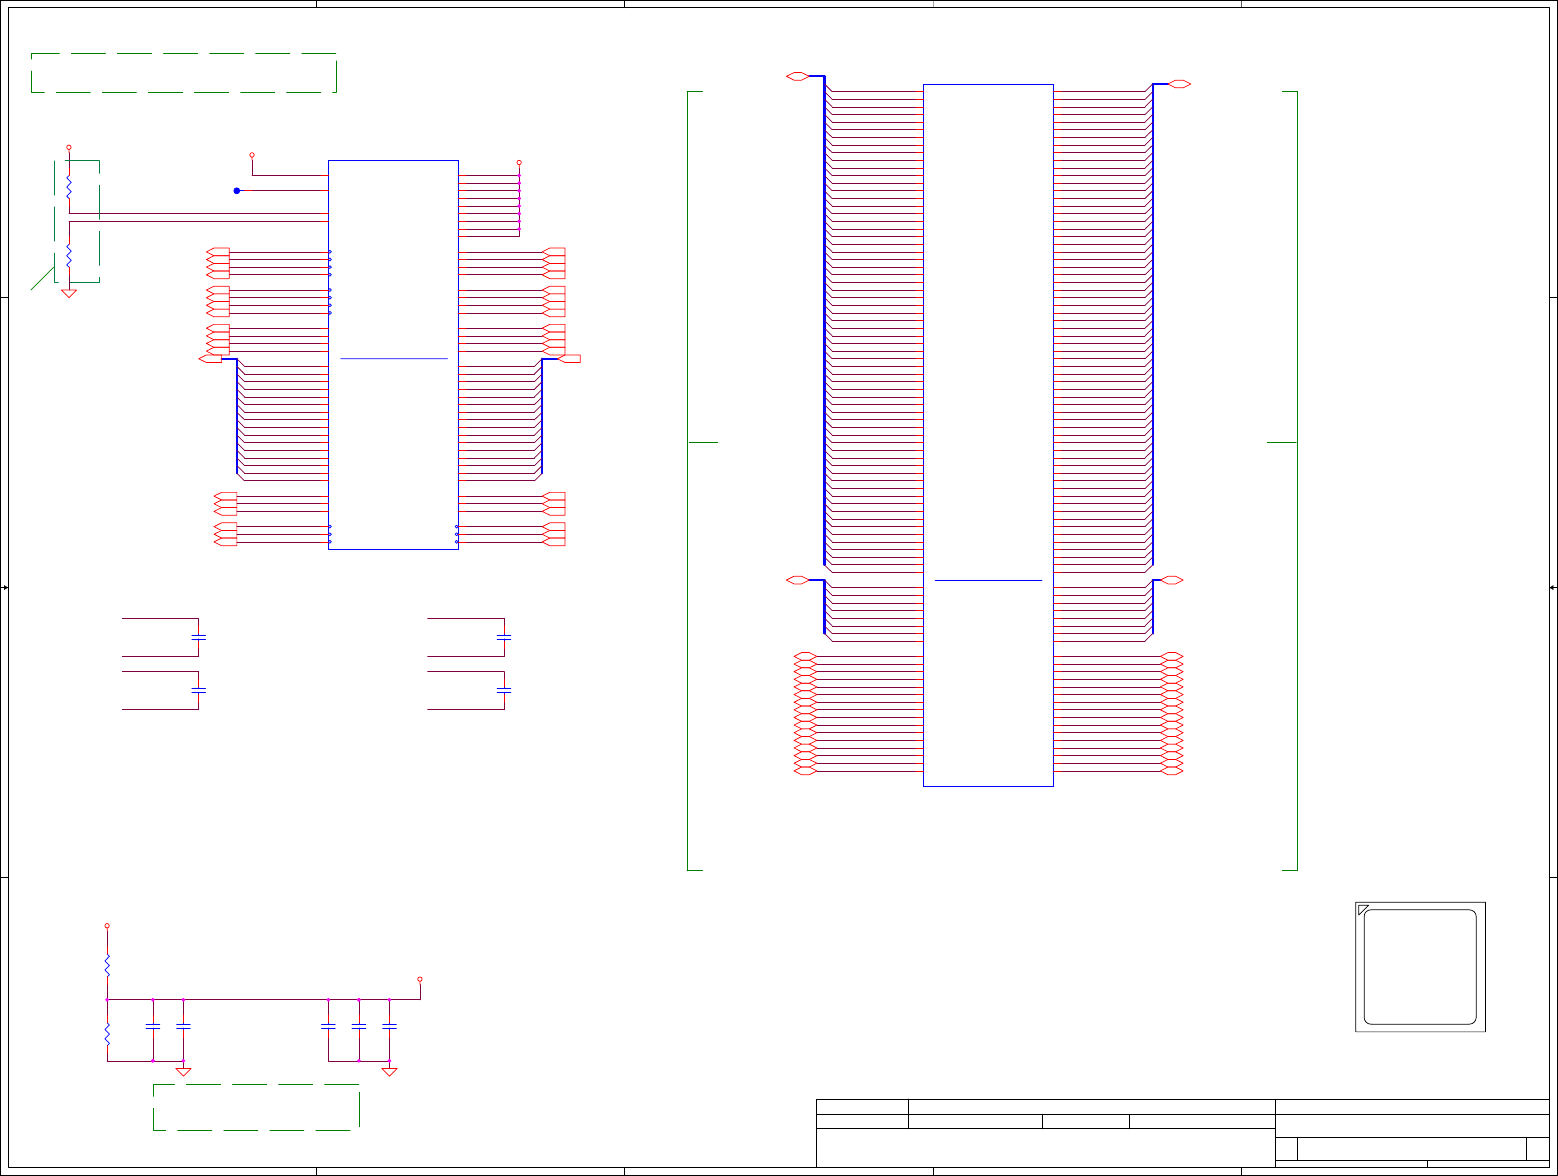Screen dimensions: 1558x1176
Task: Click power symbol feeding the small IC's right pins
Action: [519, 162]
